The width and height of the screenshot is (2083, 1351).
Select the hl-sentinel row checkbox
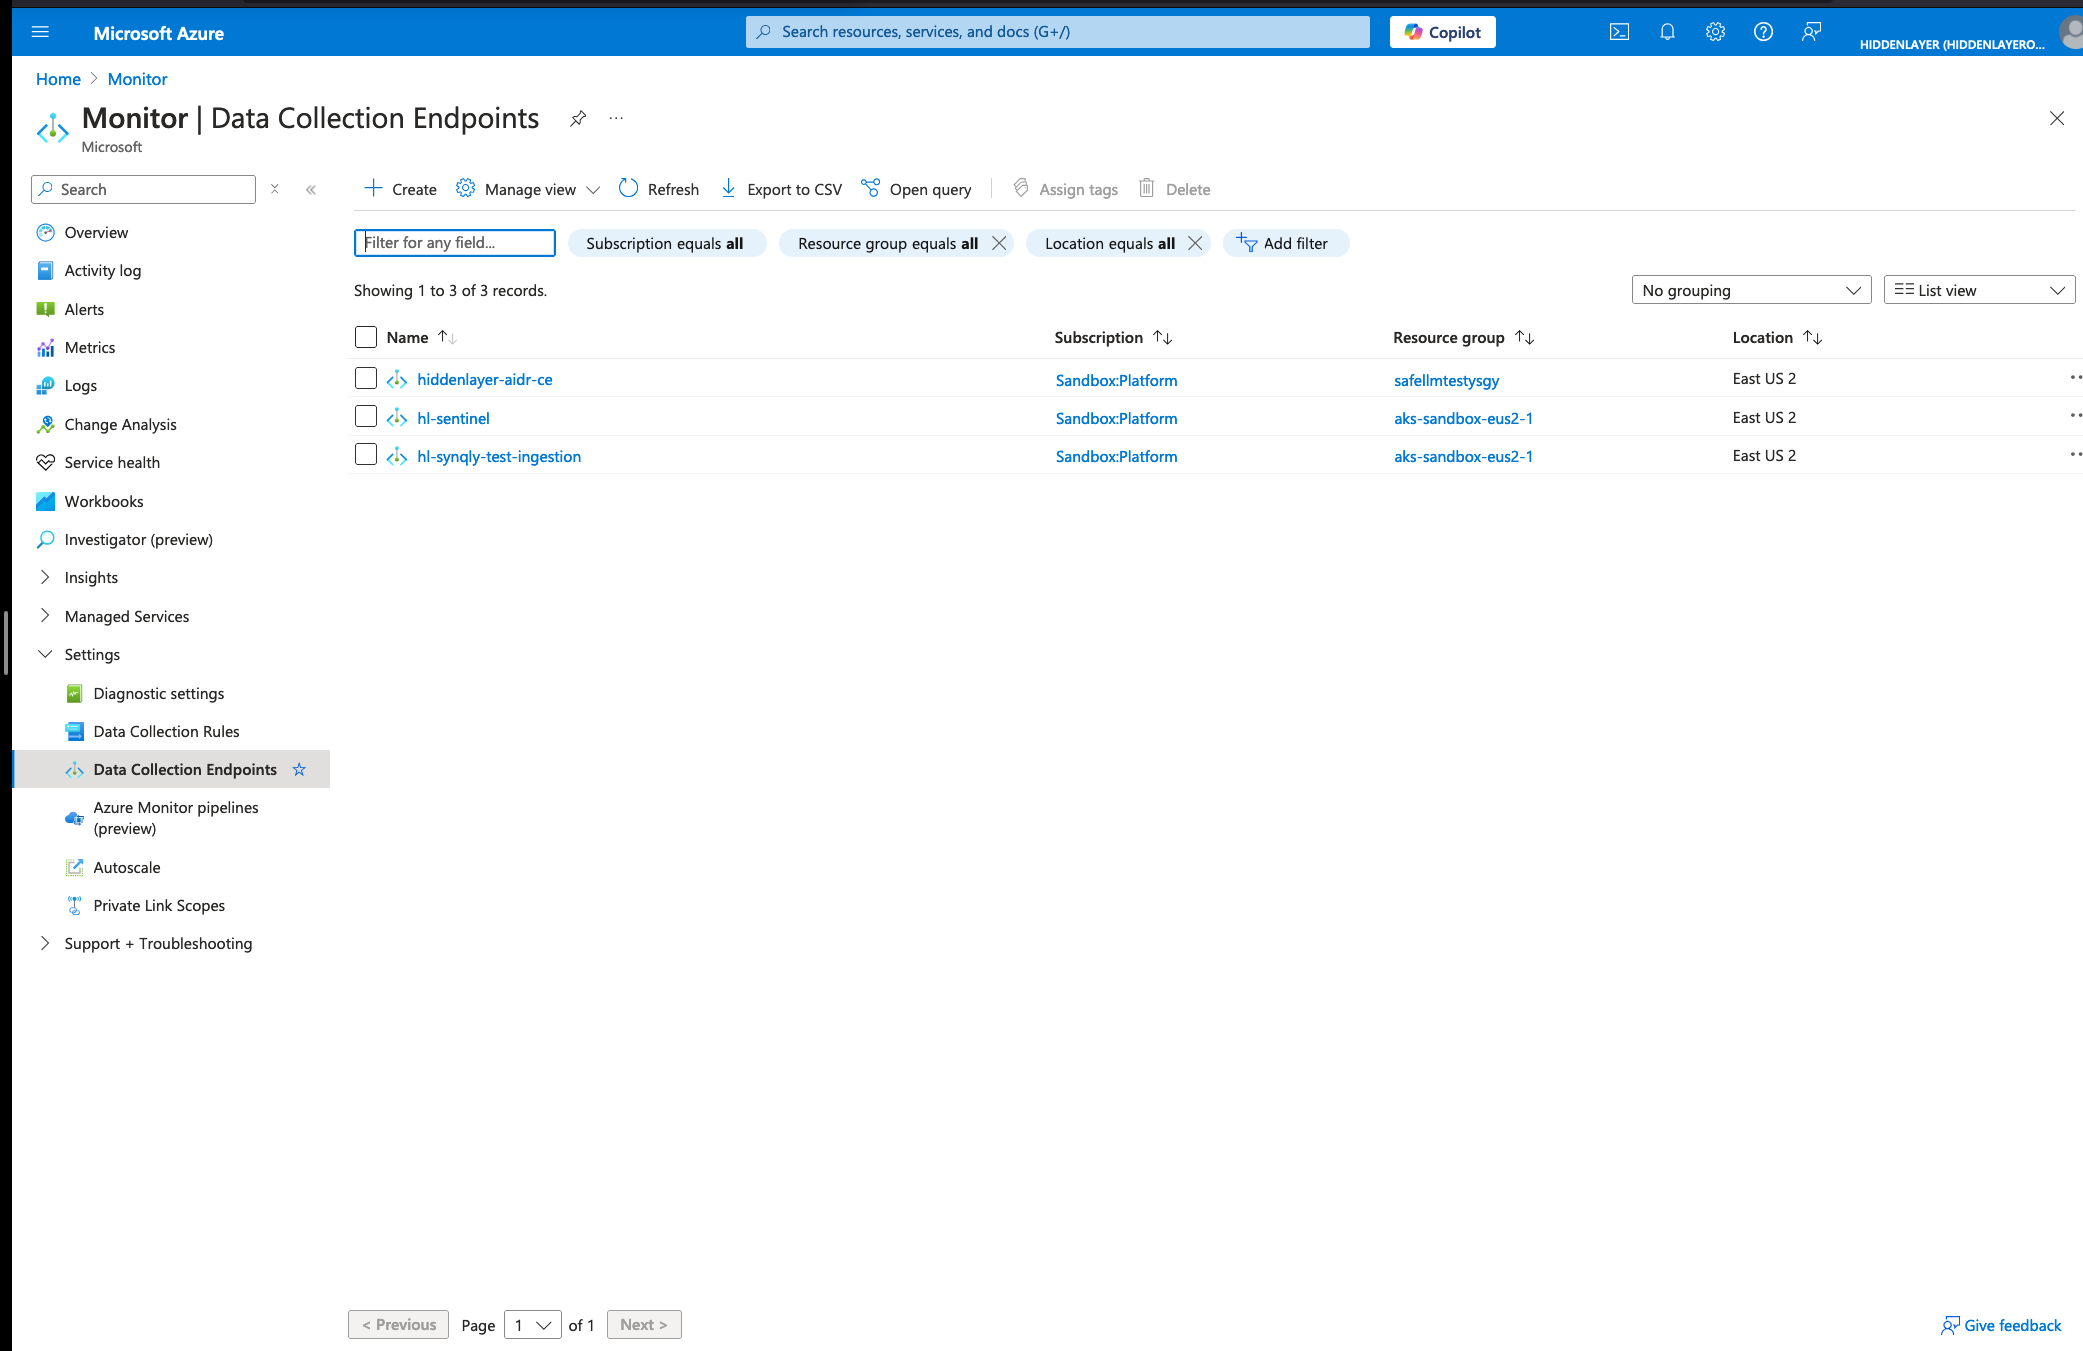pos(366,416)
